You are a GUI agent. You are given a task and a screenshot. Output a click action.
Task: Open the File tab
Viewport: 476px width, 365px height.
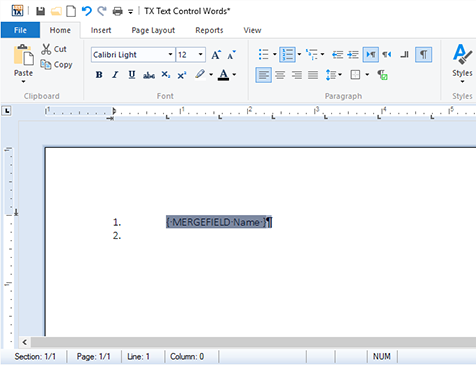pyautogui.click(x=20, y=30)
